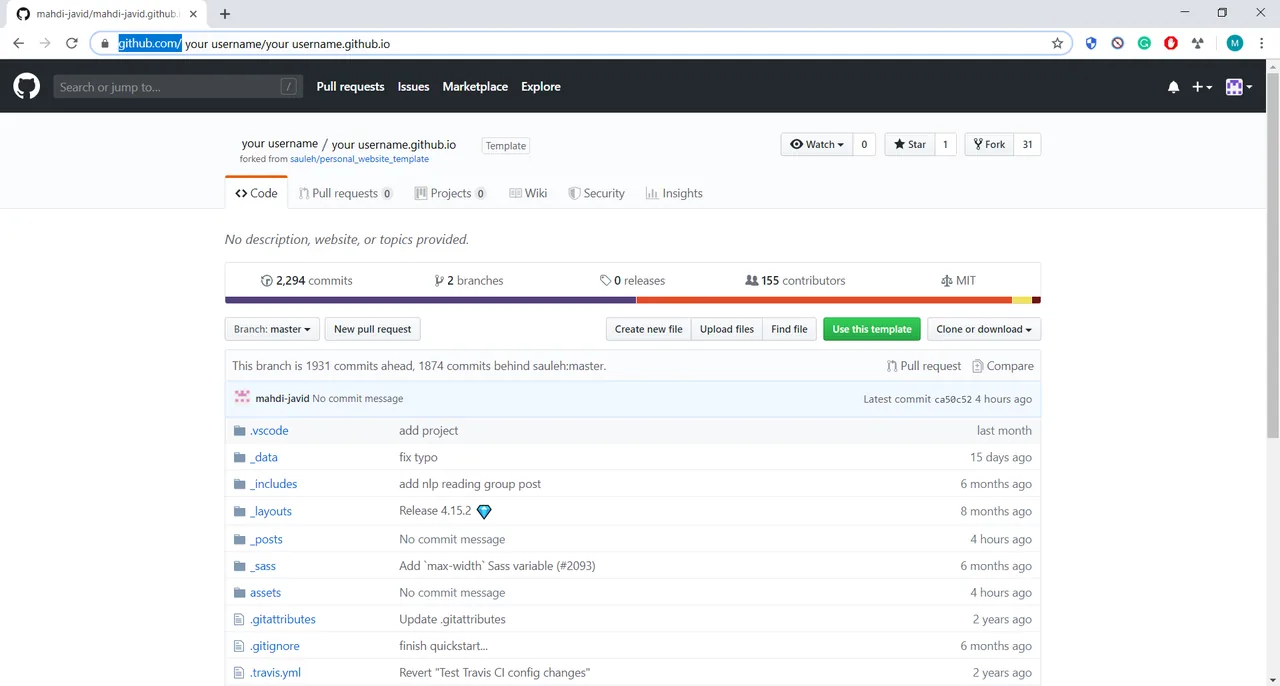Open Chrome three-dot menu
This screenshot has height=686, width=1280.
tap(1262, 43)
